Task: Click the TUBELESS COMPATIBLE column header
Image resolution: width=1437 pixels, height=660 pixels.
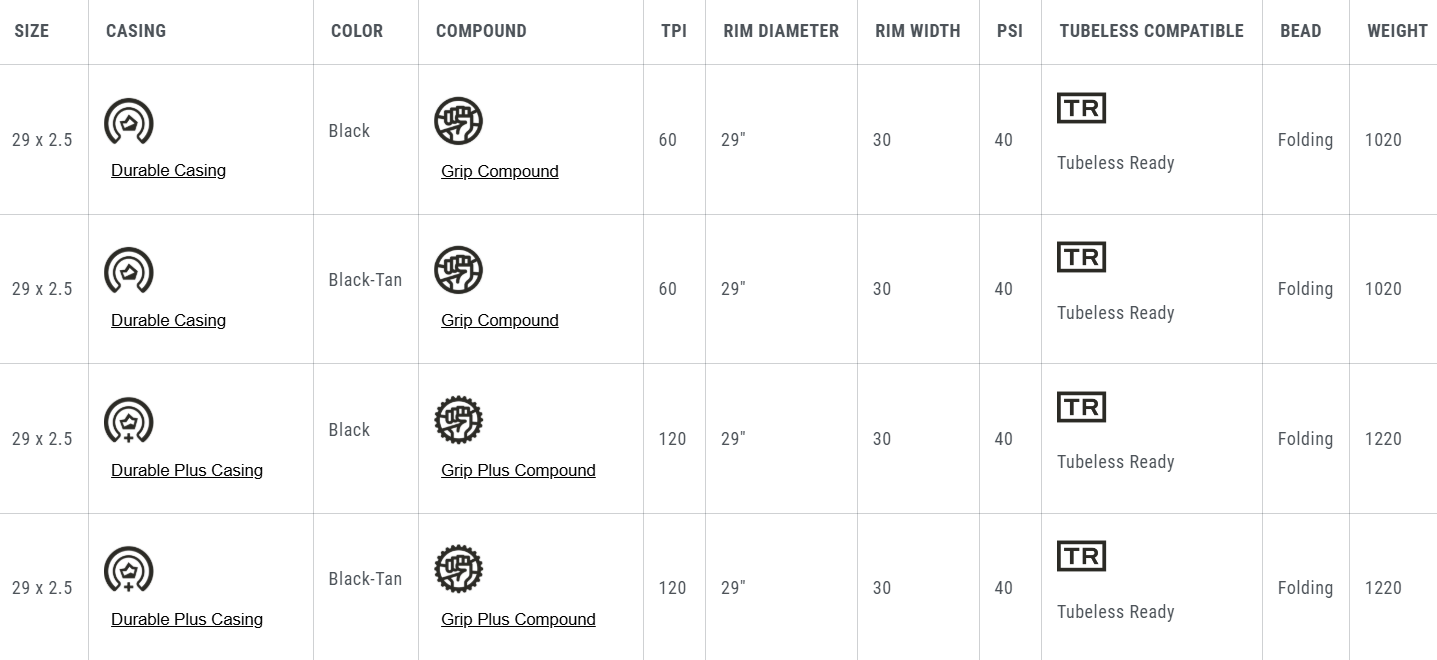Action: 1151,31
